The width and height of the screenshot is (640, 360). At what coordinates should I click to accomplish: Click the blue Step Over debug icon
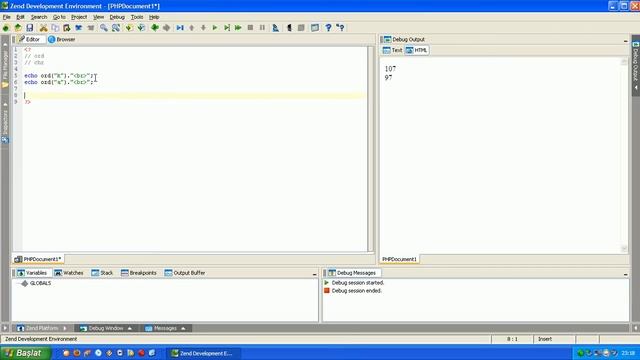pos(180,28)
